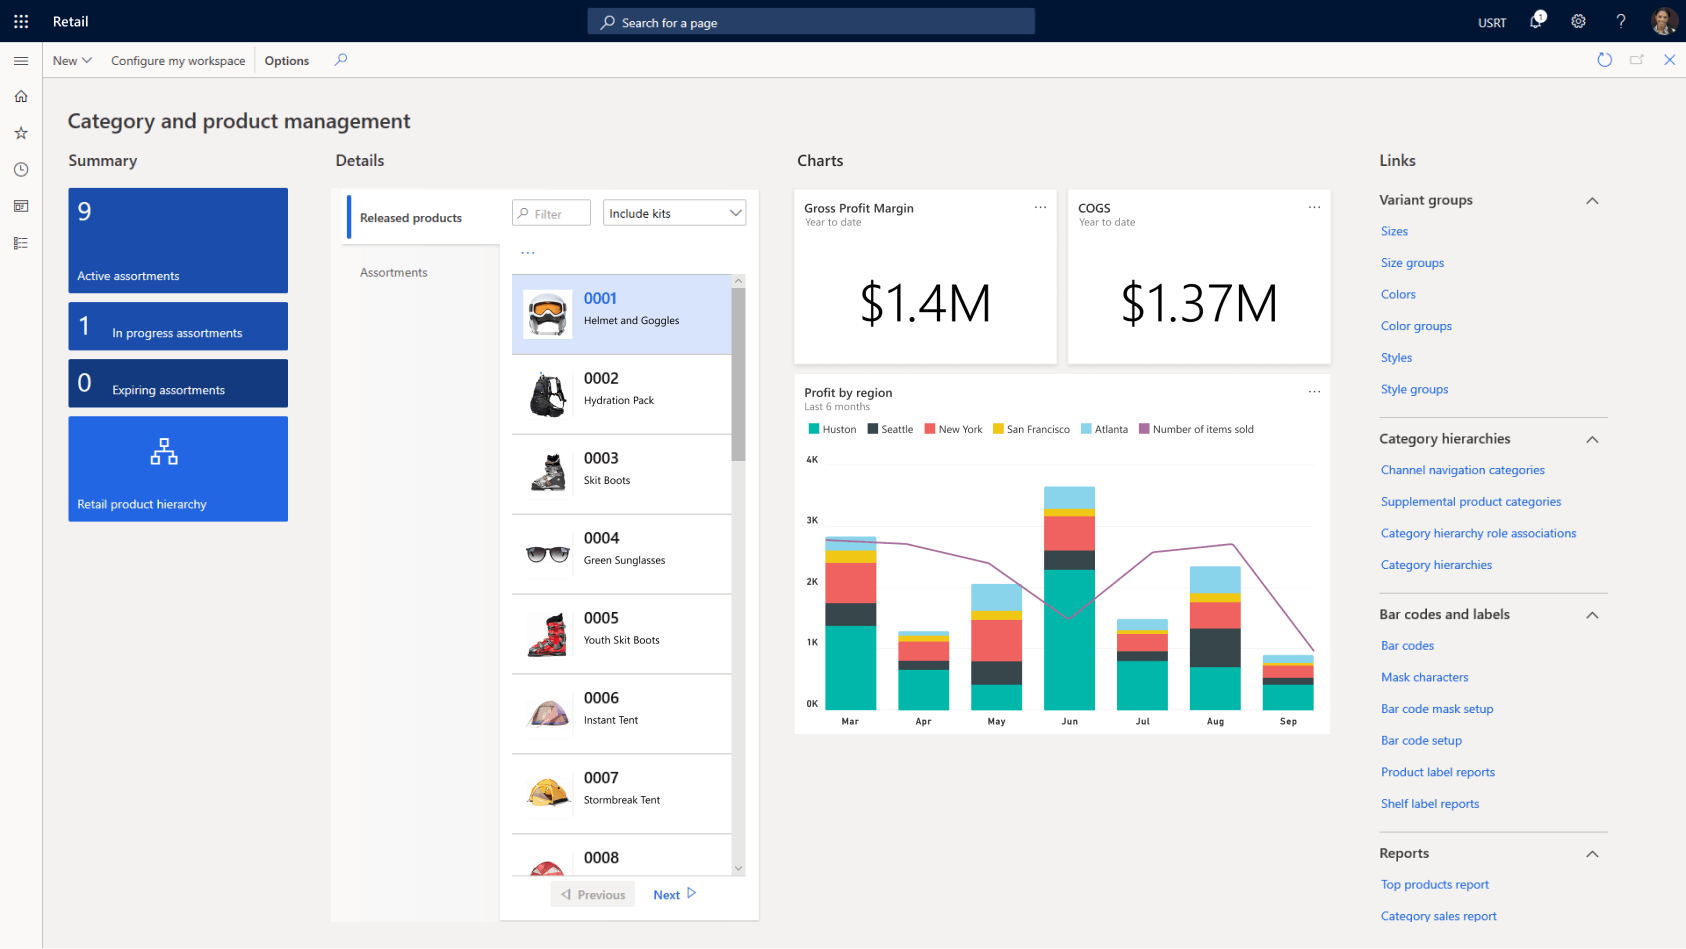Click the Retail product hierarchy tile

178,468
